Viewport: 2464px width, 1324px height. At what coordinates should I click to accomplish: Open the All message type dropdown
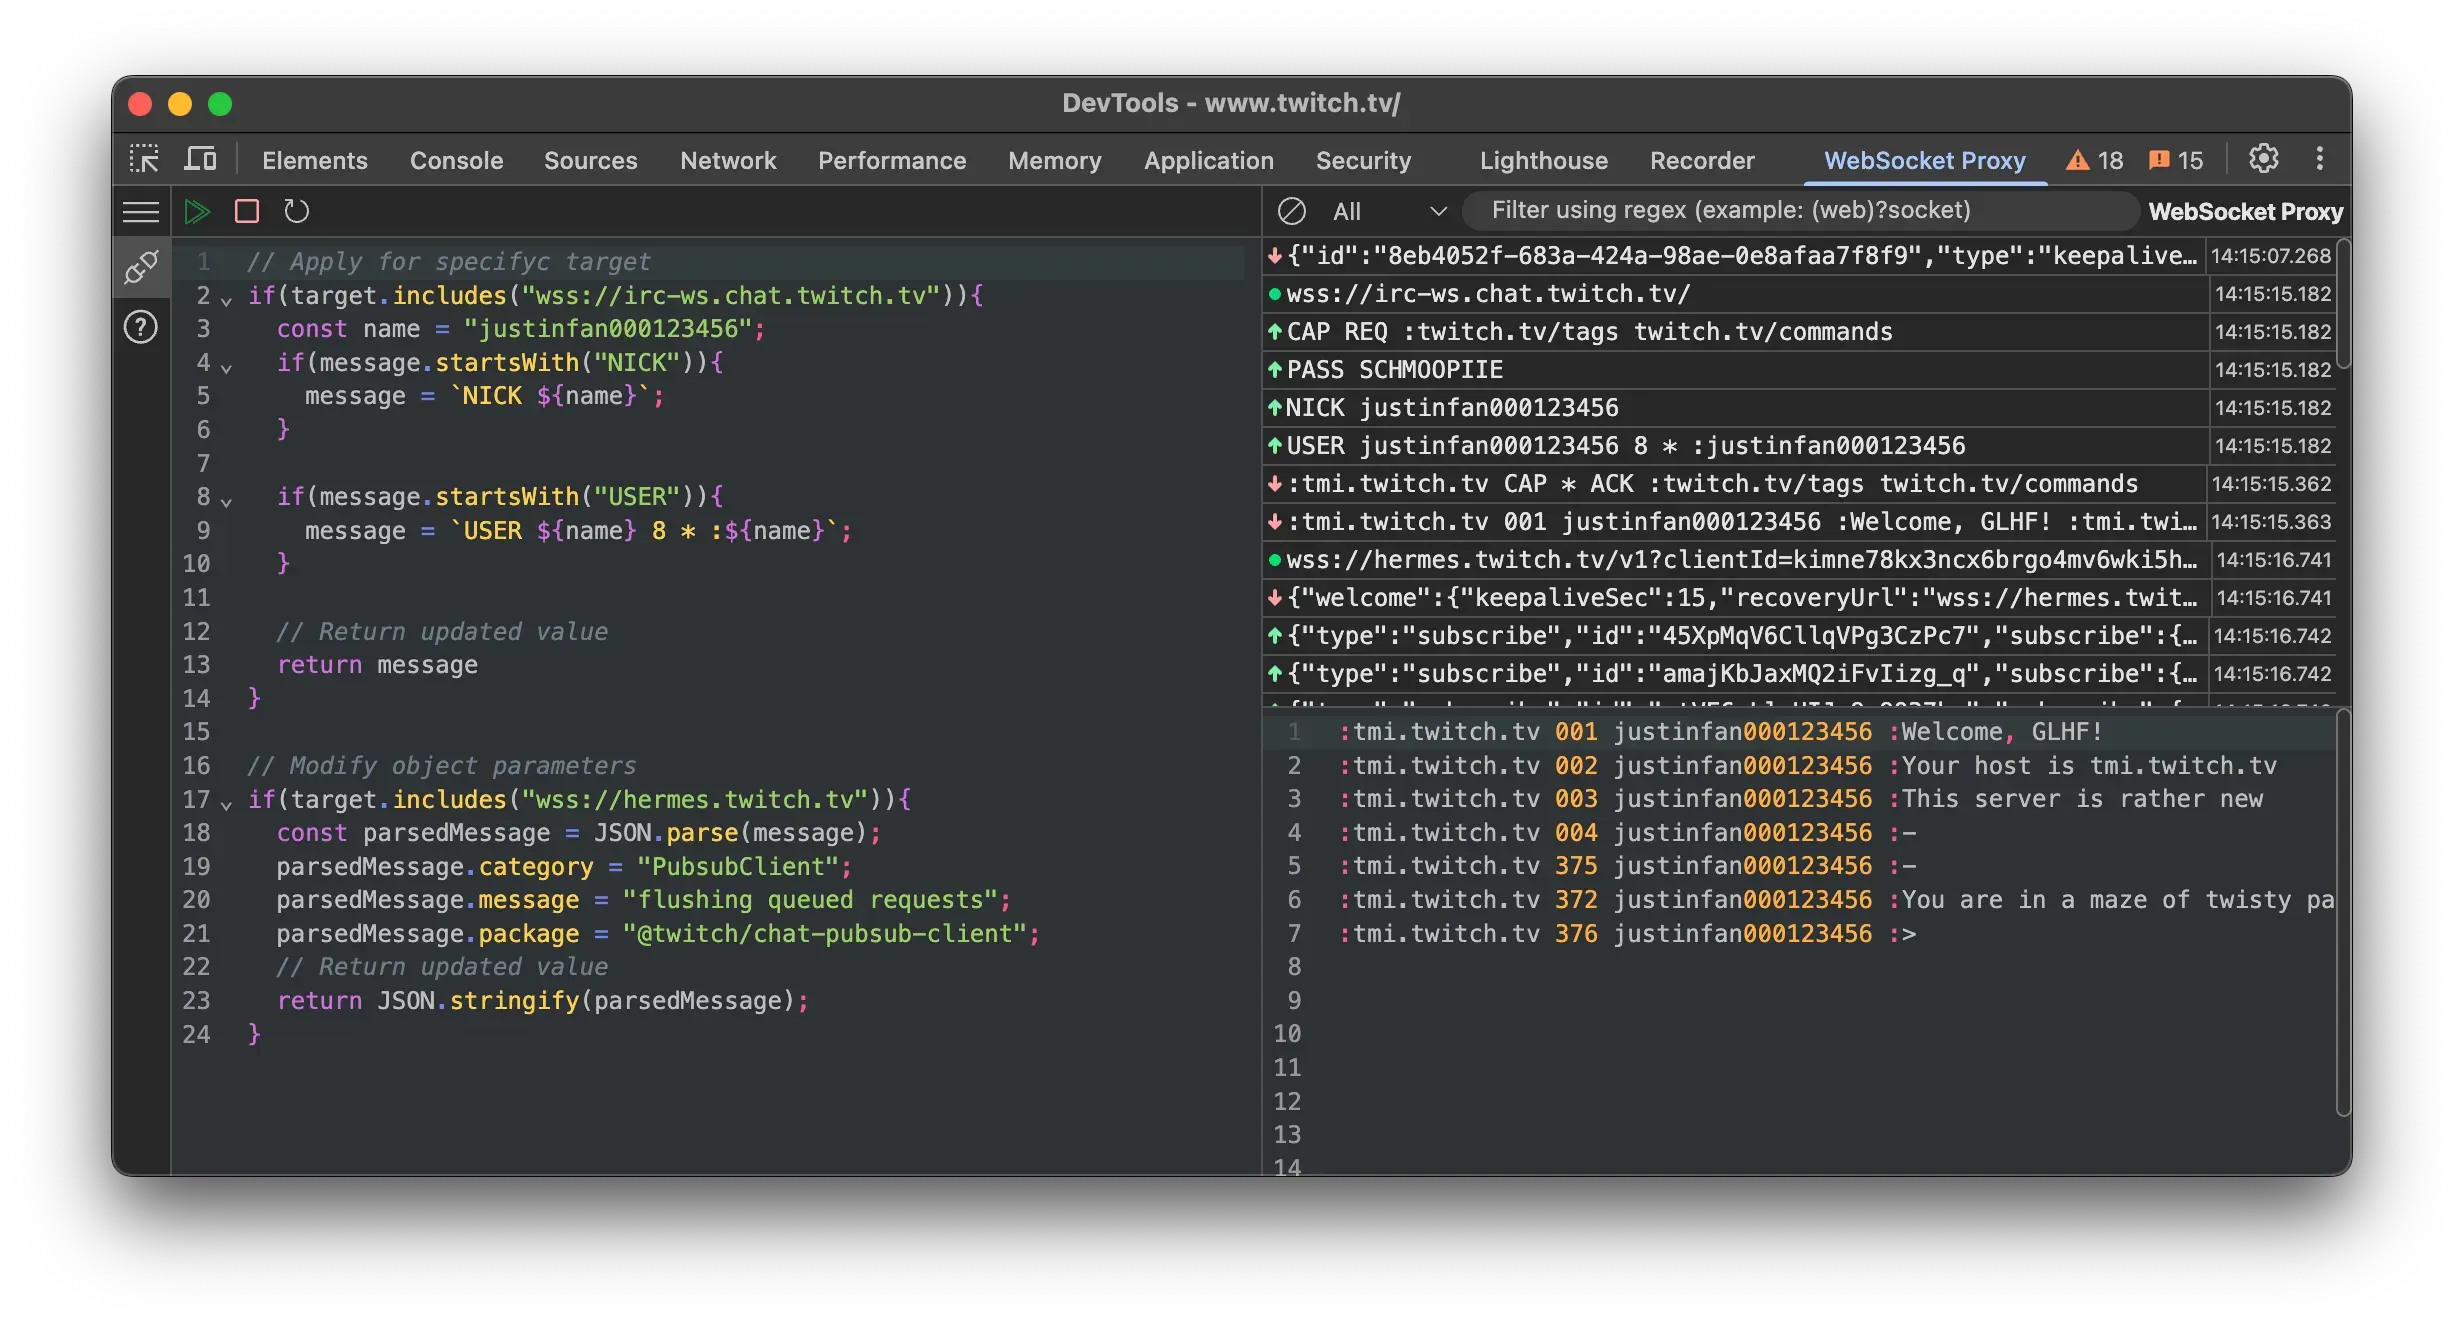click(1389, 211)
